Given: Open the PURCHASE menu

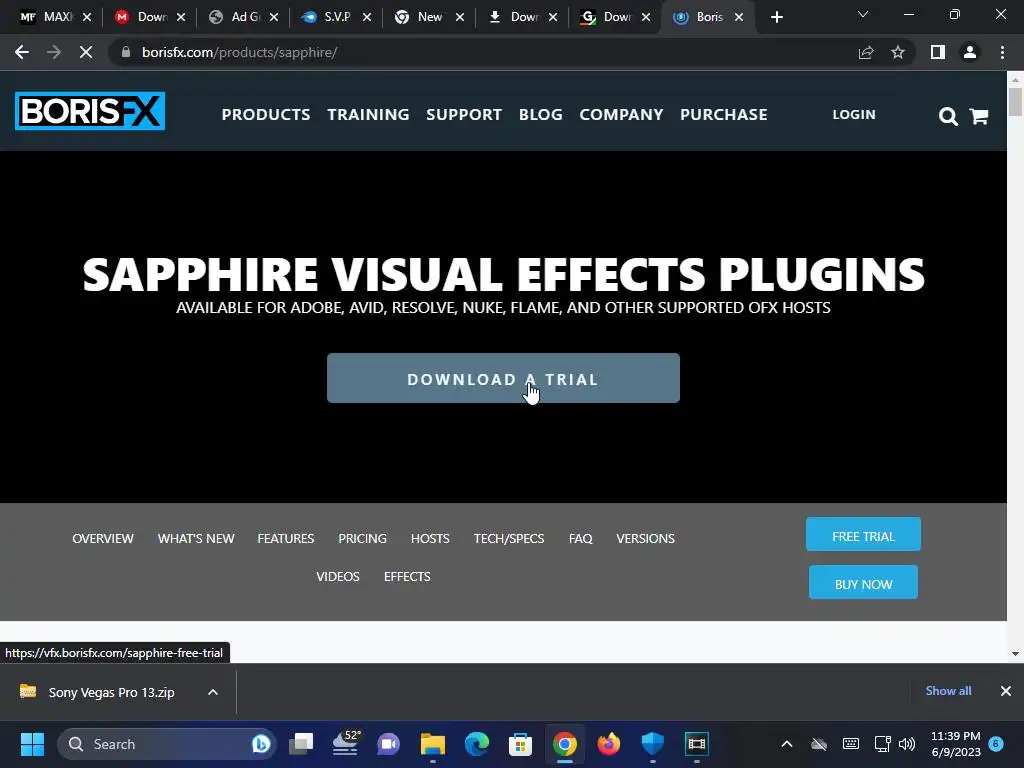Looking at the screenshot, I should [724, 114].
